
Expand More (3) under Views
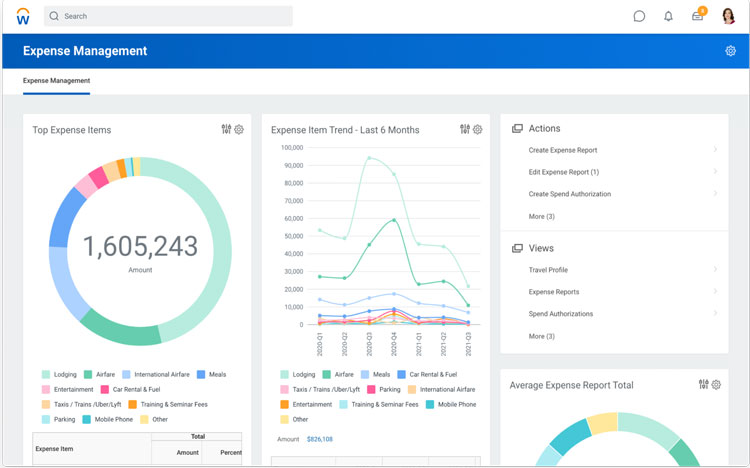pyautogui.click(x=541, y=336)
